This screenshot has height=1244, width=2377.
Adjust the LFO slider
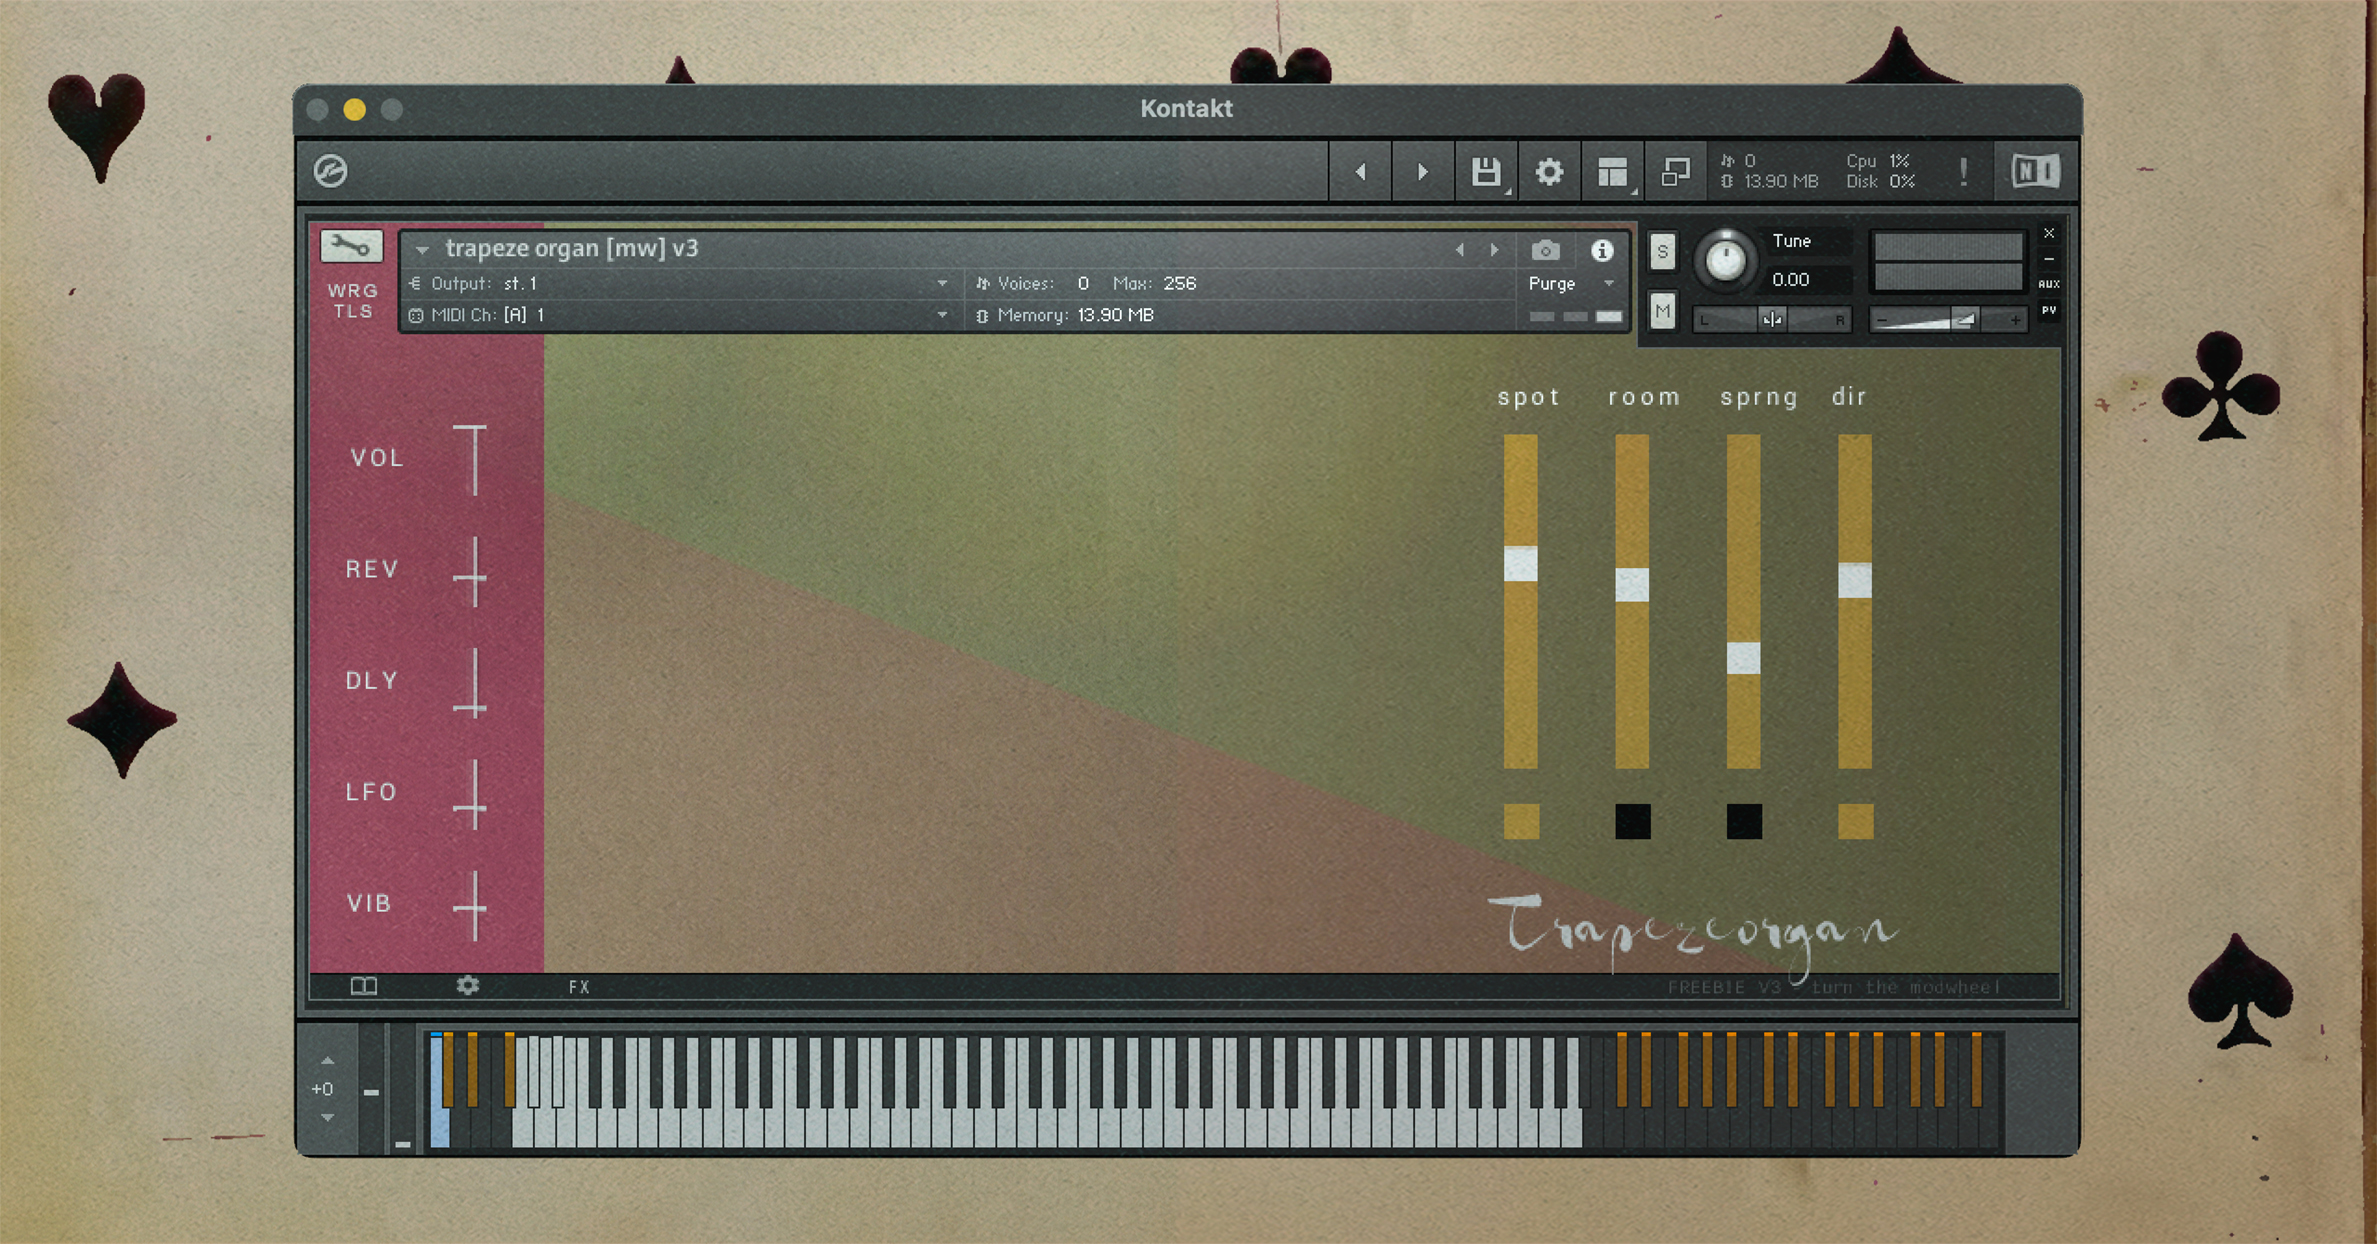(x=471, y=794)
